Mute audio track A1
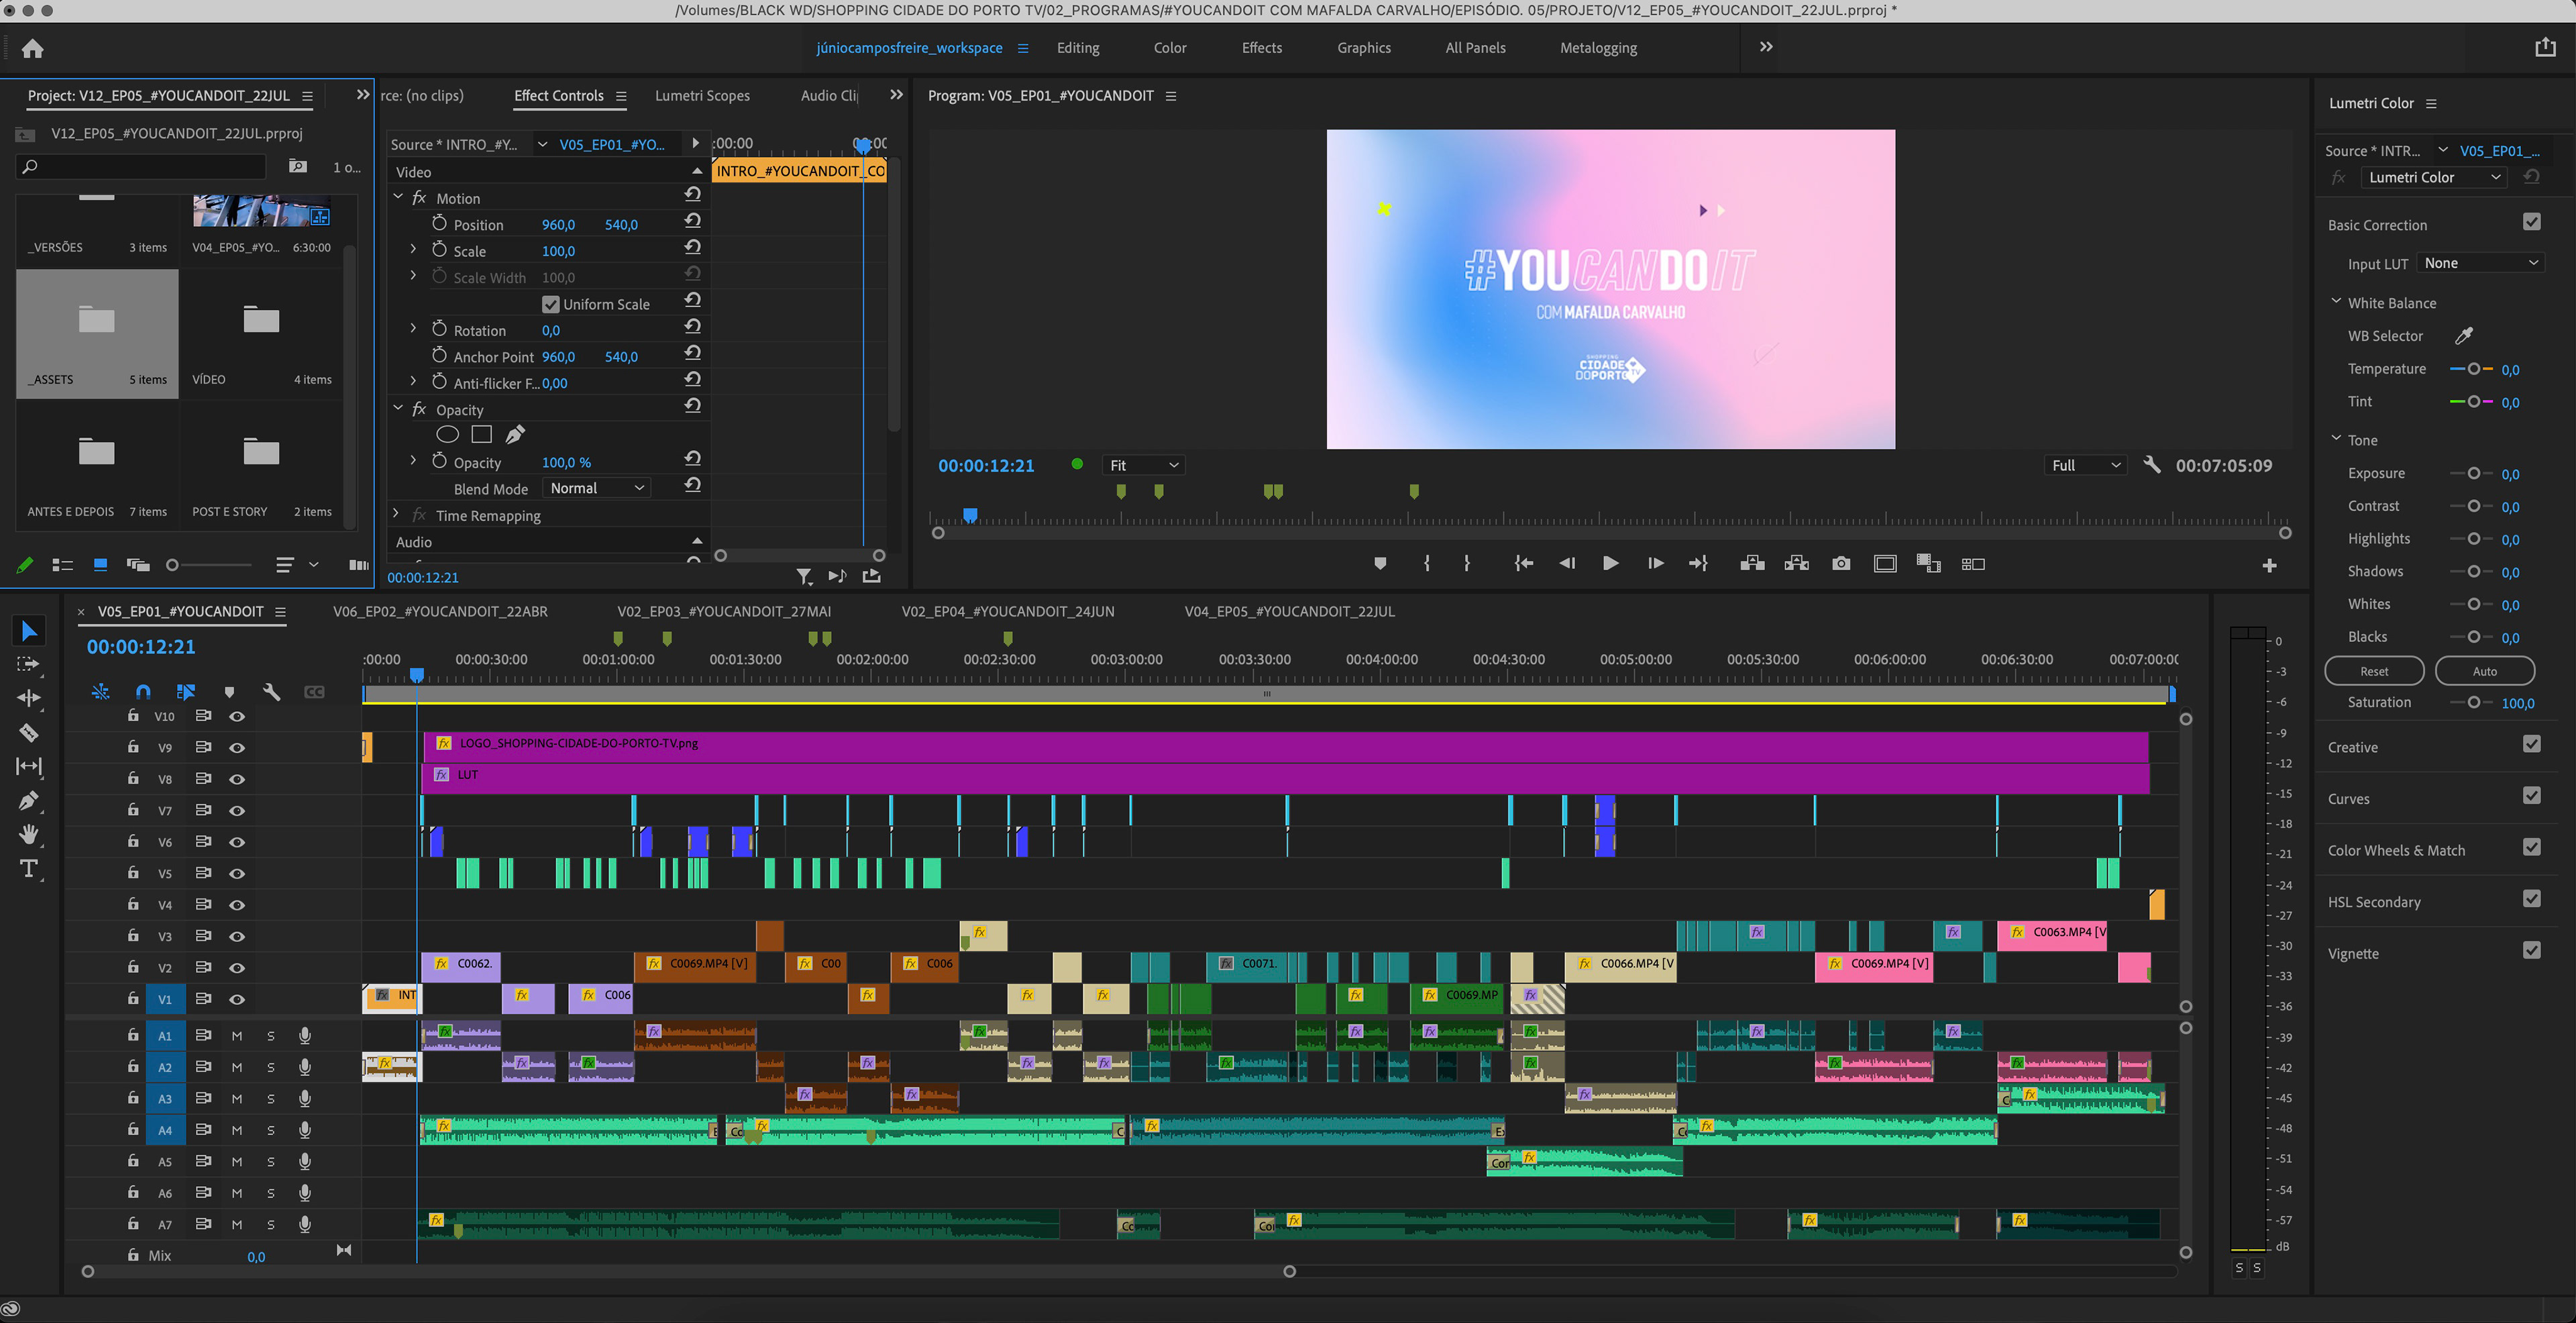Image resolution: width=2576 pixels, height=1323 pixels. tap(237, 1036)
